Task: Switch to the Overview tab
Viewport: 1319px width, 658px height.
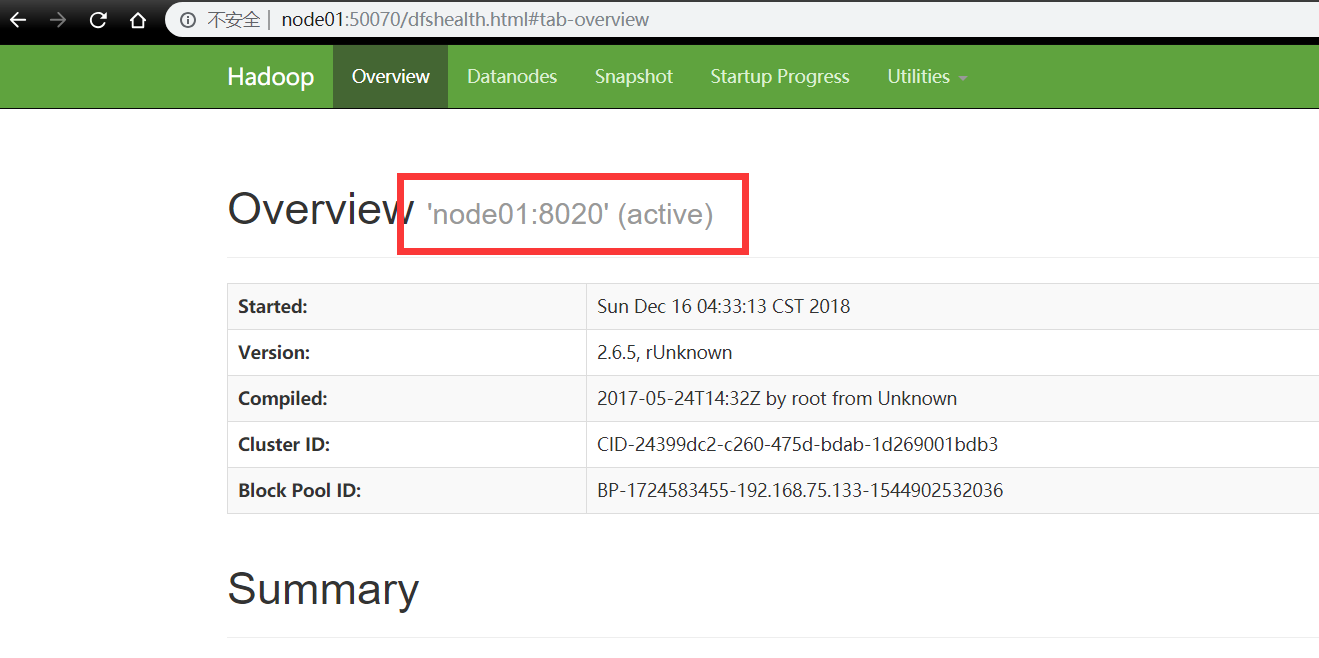Action: (x=391, y=77)
